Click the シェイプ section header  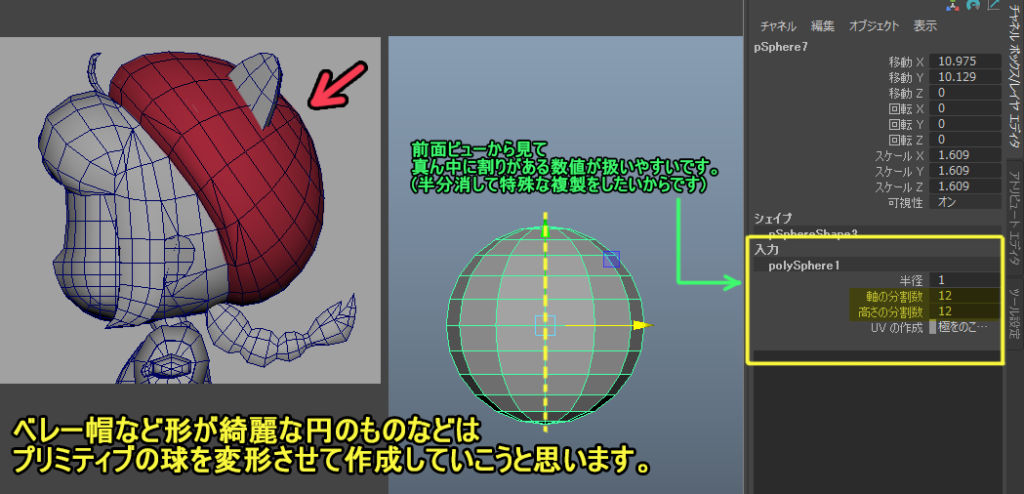tap(773, 218)
